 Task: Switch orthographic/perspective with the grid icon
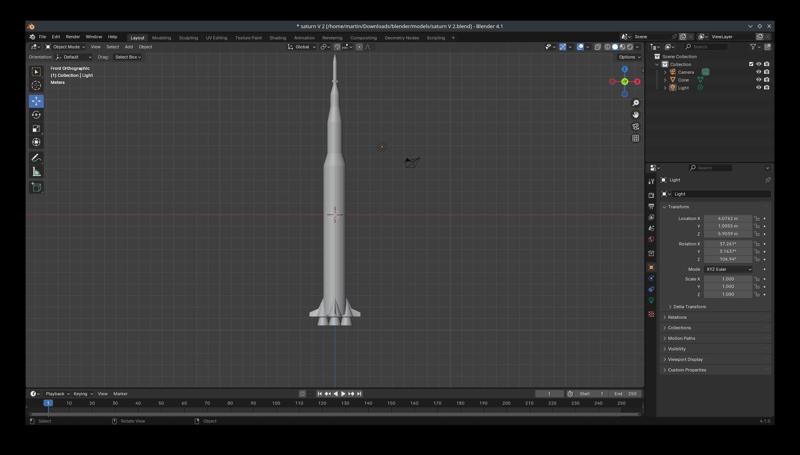pyautogui.click(x=636, y=138)
